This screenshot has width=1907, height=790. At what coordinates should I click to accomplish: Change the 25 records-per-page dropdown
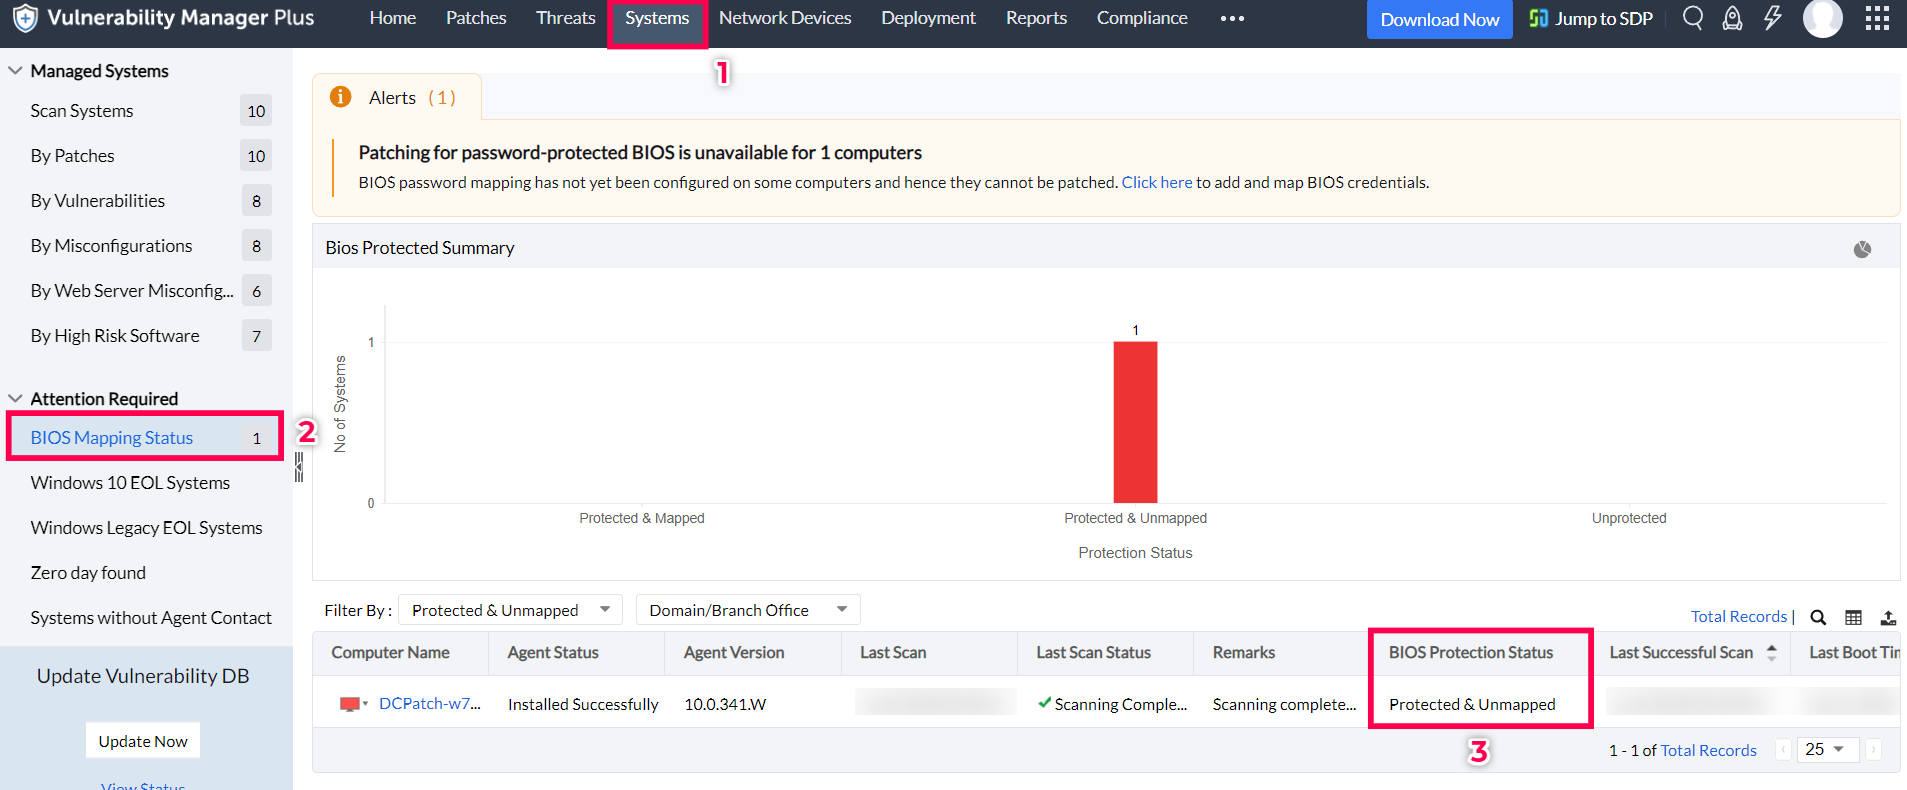[x=1827, y=749]
